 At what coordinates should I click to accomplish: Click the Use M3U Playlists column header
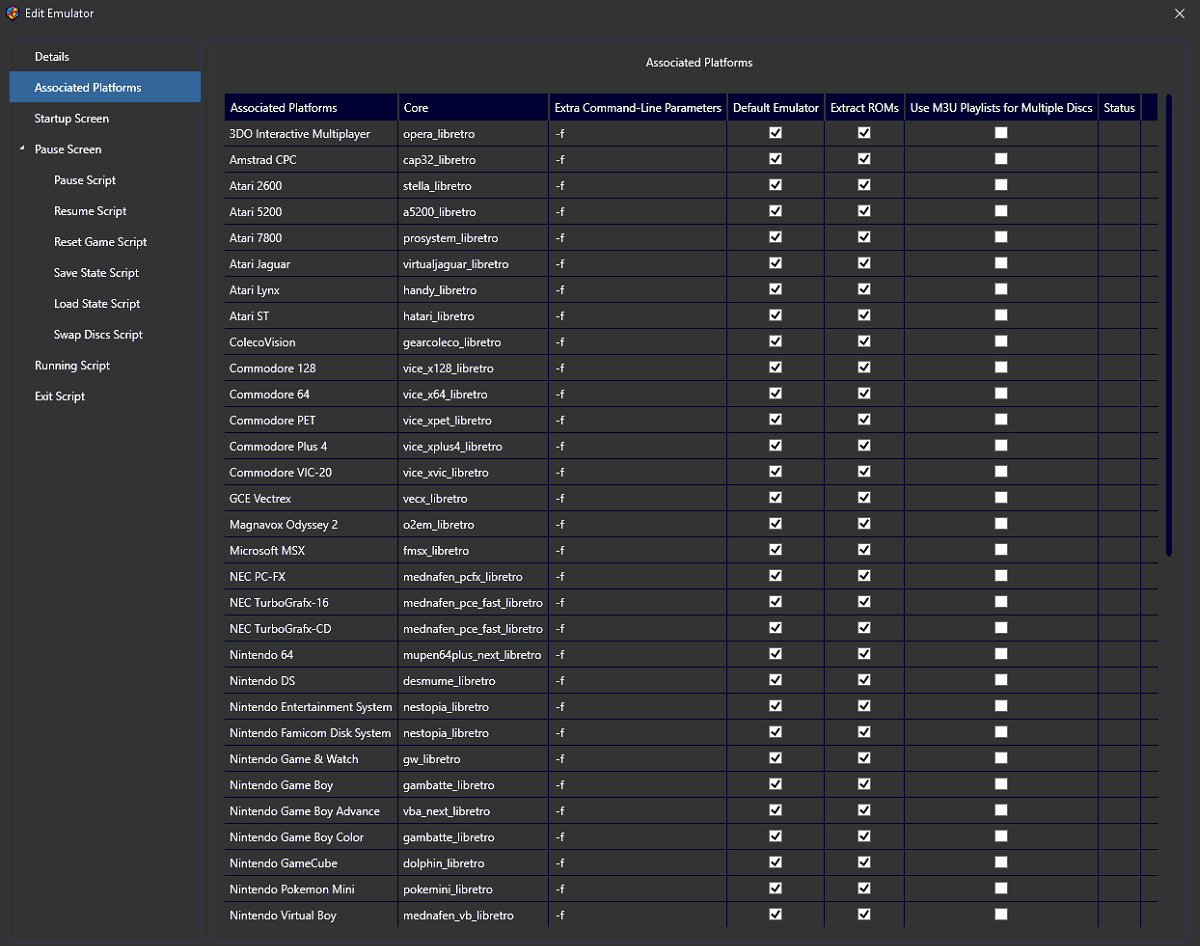(x=1001, y=107)
